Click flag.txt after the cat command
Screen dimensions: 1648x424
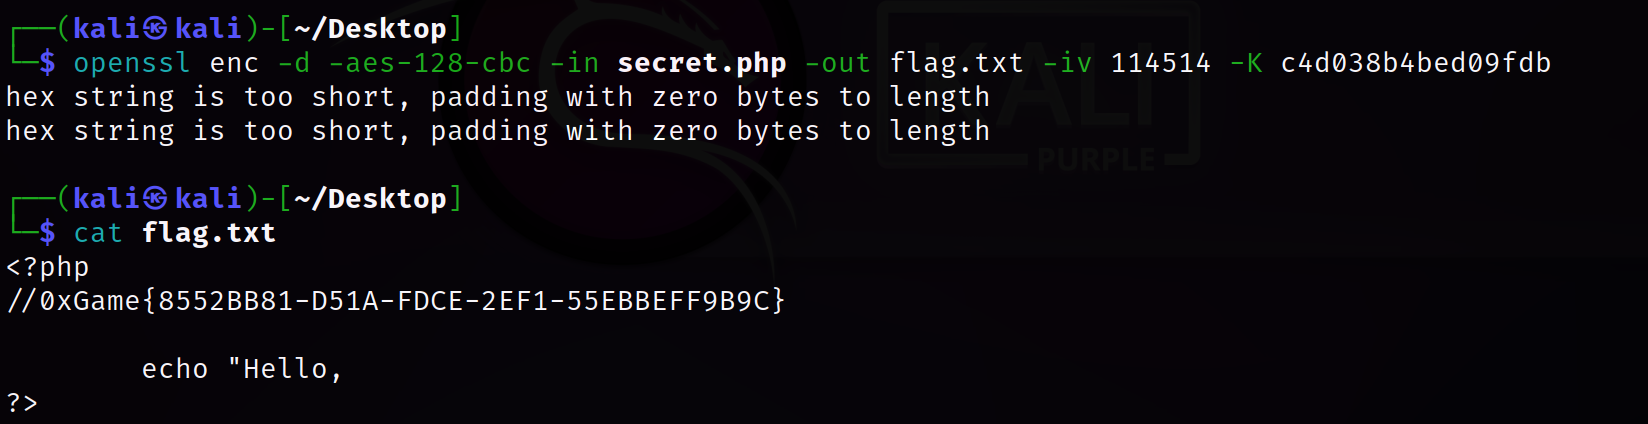click(x=208, y=234)
